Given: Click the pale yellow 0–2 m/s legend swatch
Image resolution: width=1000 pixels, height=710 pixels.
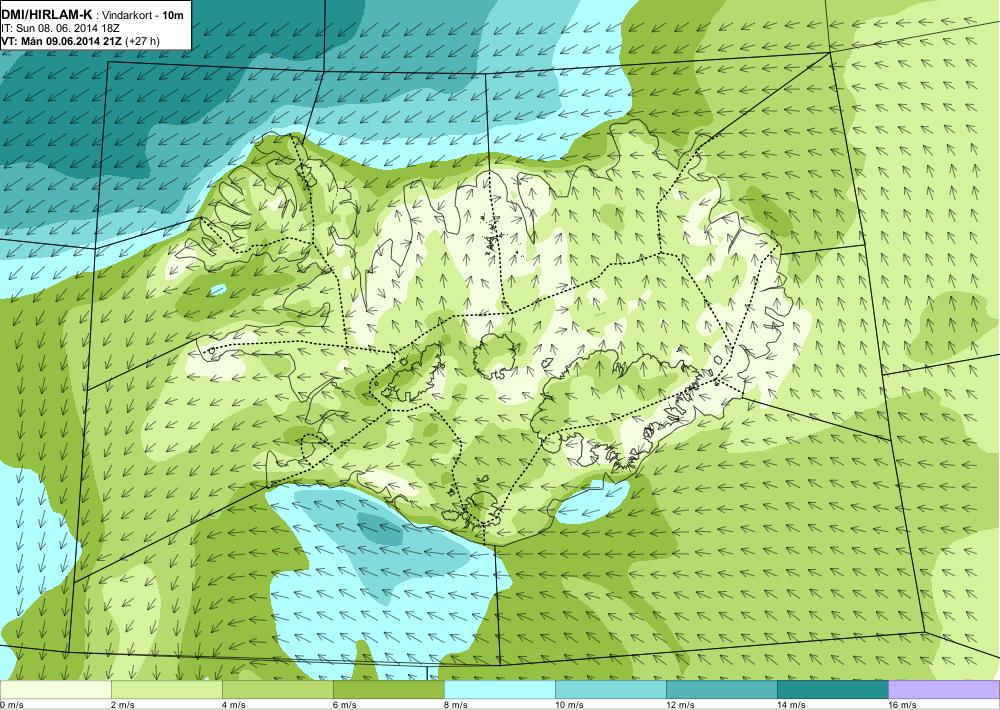Looking at the screenshot, I should 55,689.
